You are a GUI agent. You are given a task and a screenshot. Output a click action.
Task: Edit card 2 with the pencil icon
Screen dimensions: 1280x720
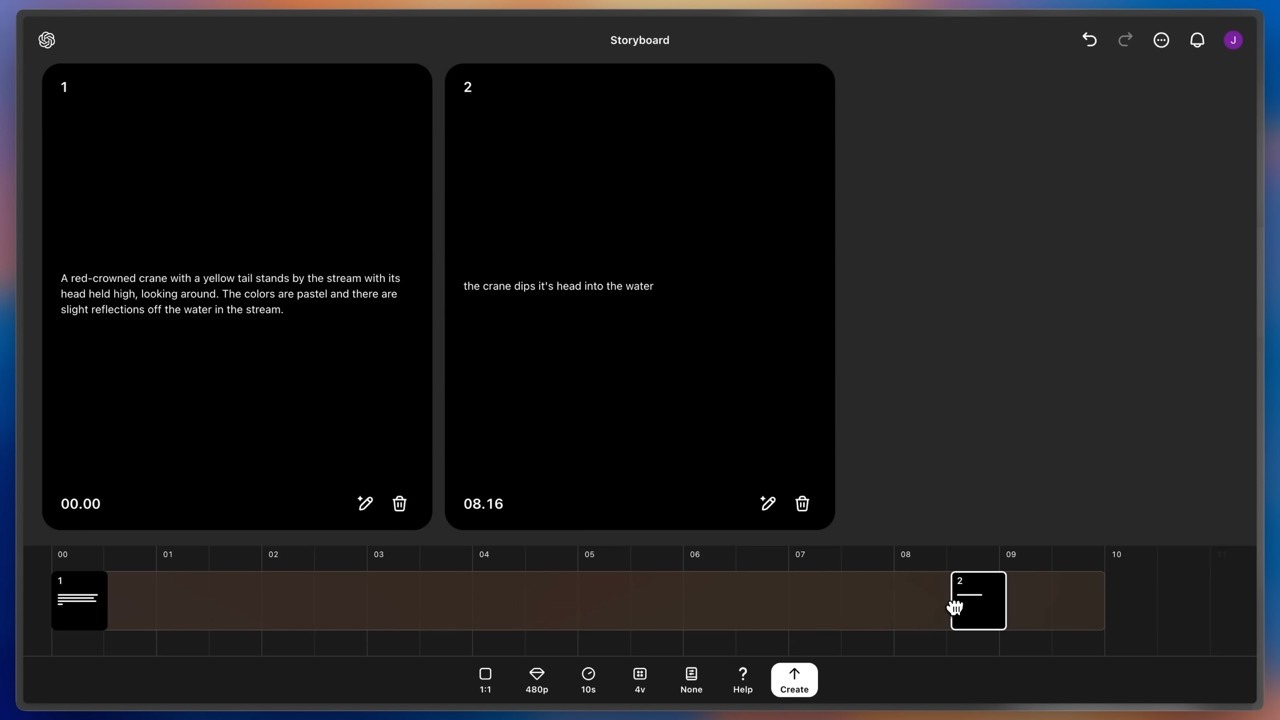click(x=768, y=504)
